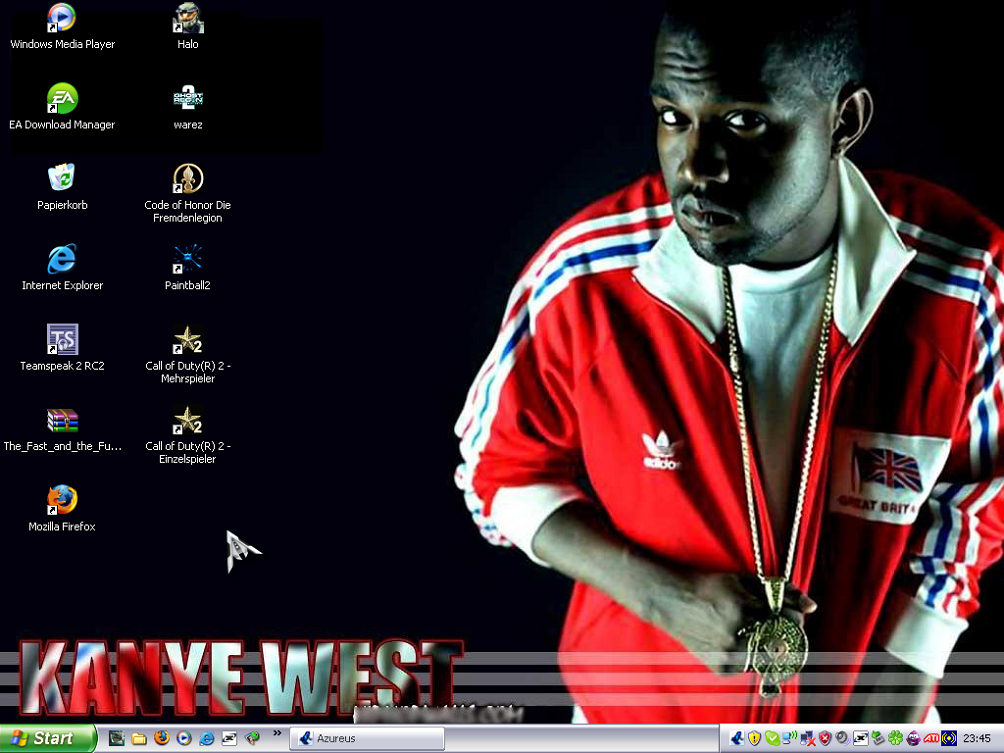Screen dimensions: 1004x753
Task: Click the purple face tray icon
Action: tap(913, 738)
